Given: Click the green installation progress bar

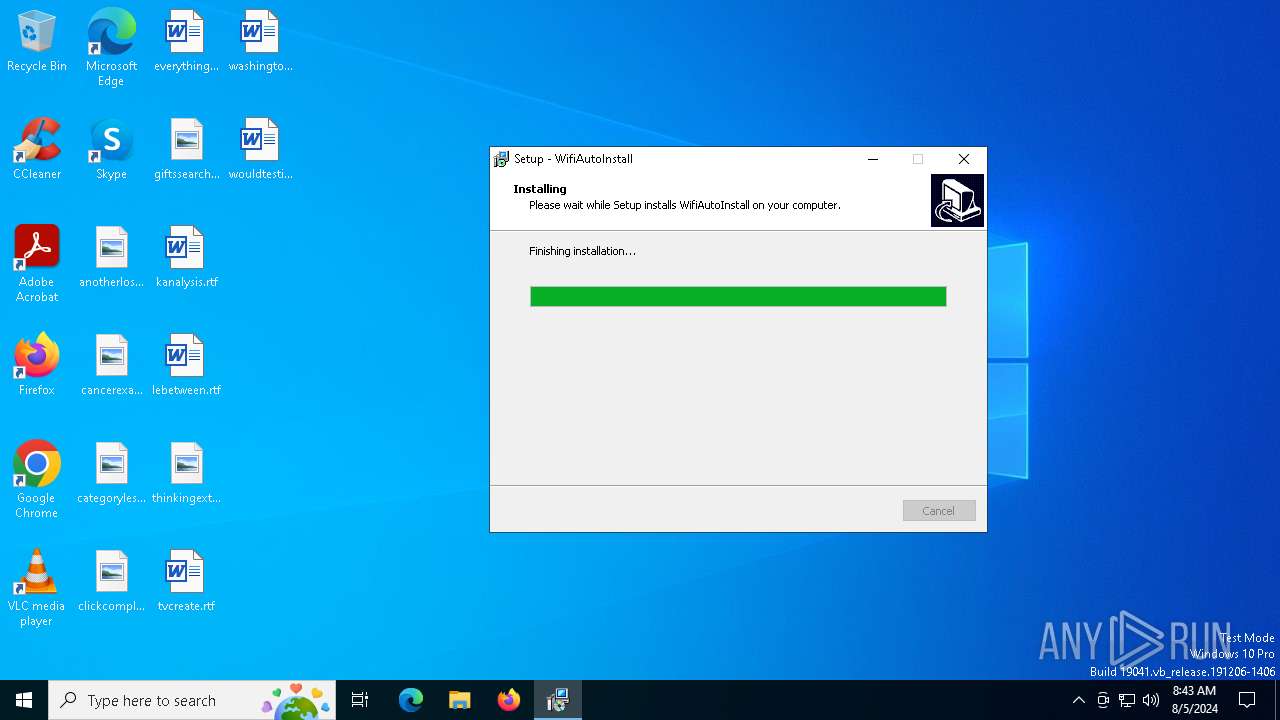Looking at the screenshot, I should 738,296.
